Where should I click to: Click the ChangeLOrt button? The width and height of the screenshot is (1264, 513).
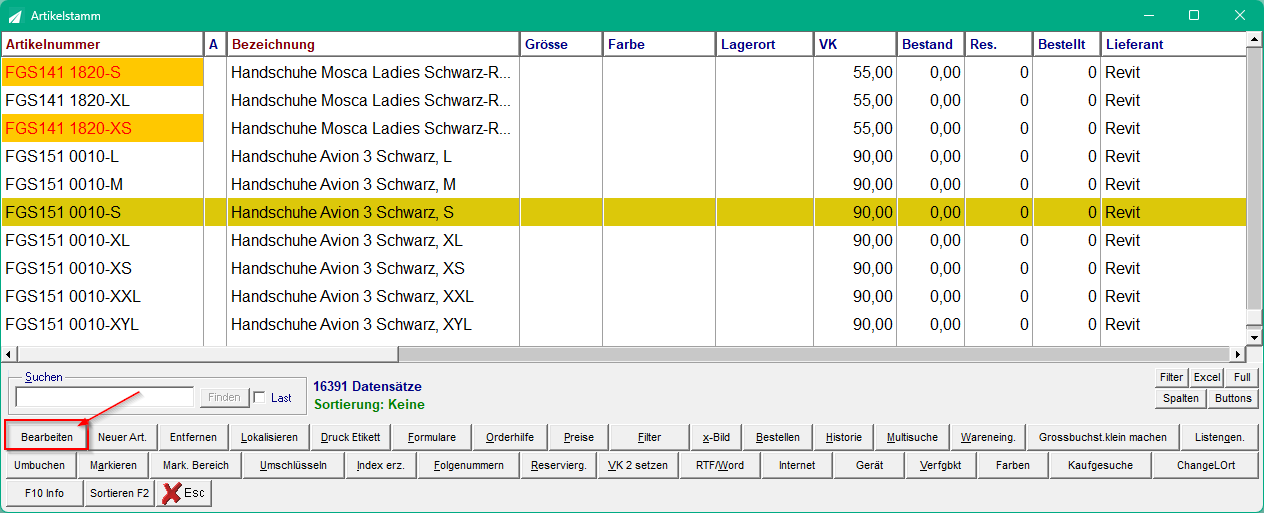click(1205, 465)
